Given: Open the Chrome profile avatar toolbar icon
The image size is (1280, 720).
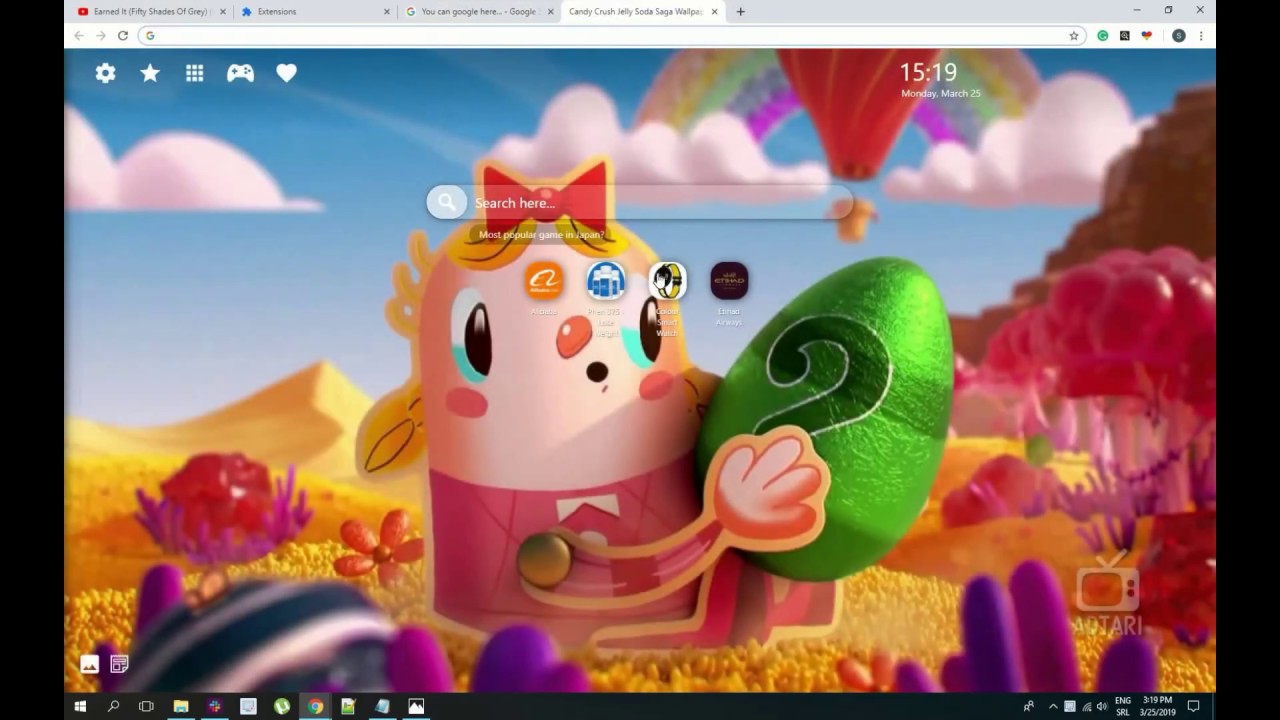Looking at the screenshot, I should pos(1177,34).
